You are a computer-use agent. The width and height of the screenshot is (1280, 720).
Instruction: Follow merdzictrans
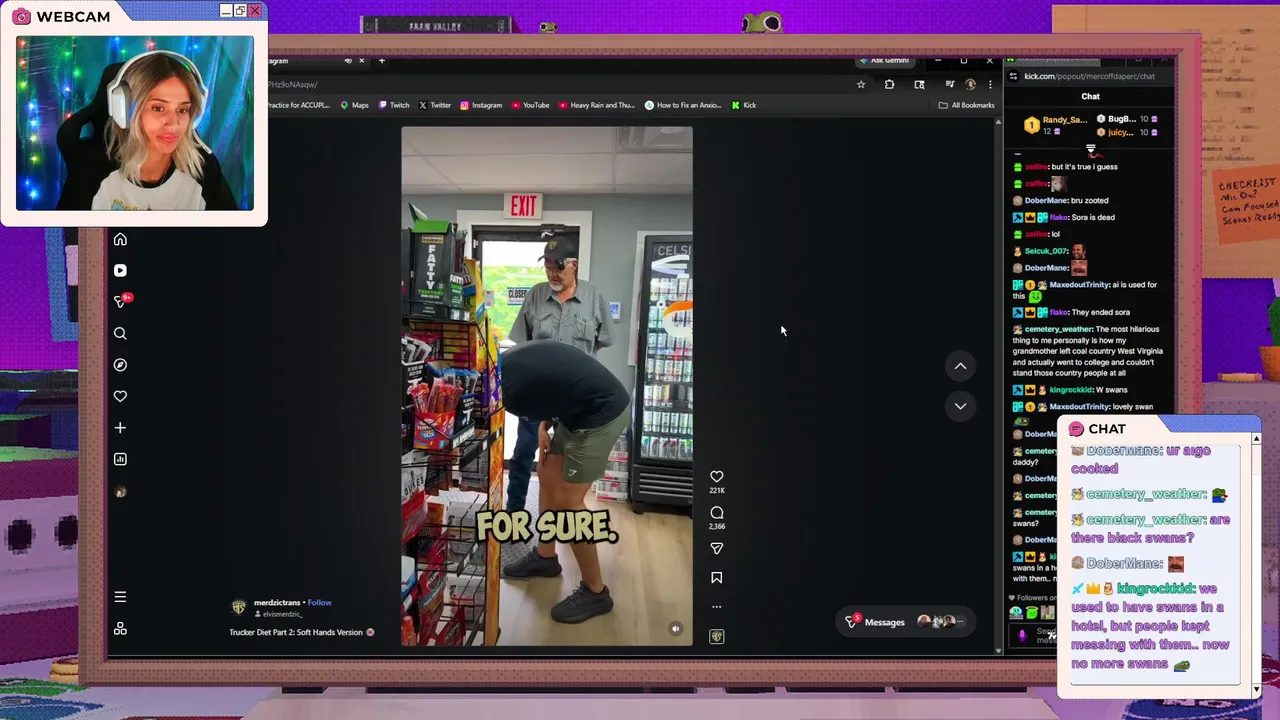(319, 603)
